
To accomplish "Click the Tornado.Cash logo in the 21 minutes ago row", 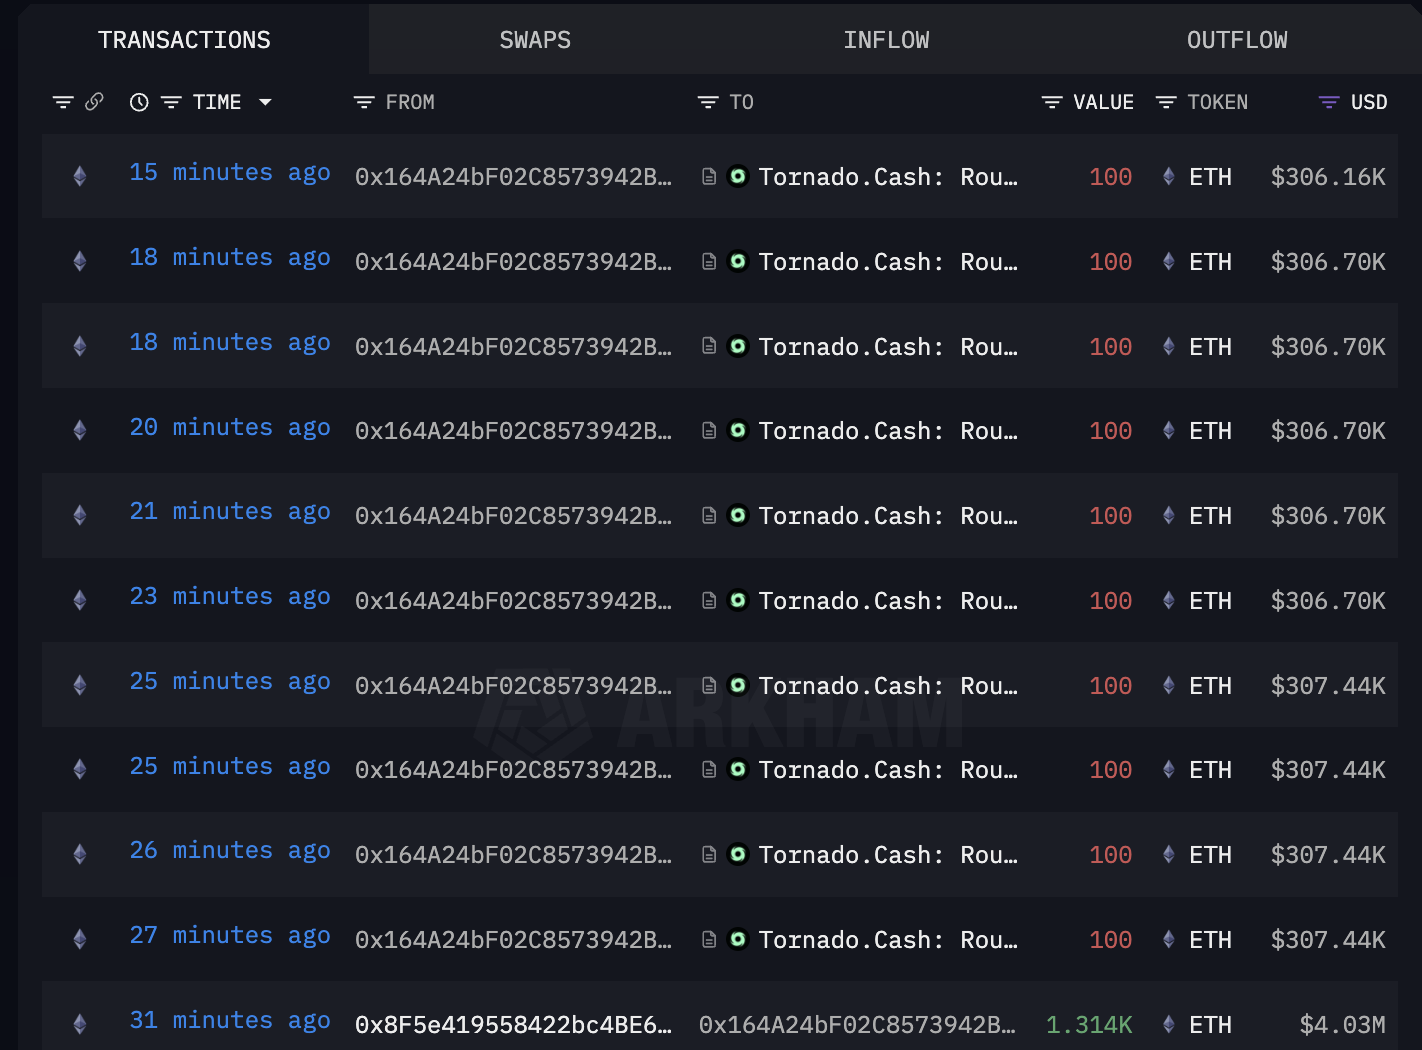I will click(738, 516).
